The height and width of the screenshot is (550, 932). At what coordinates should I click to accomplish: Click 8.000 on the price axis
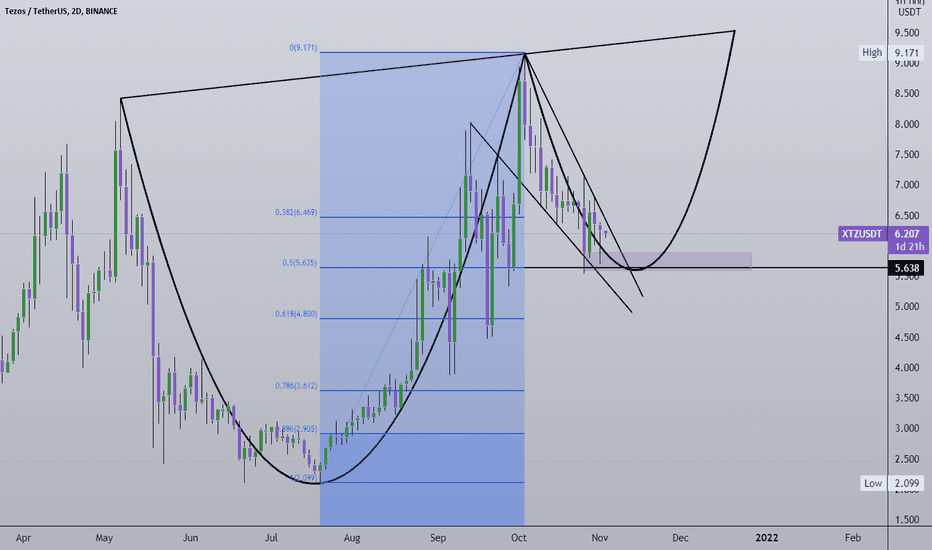pyautogui.click(x=907, y=124)
